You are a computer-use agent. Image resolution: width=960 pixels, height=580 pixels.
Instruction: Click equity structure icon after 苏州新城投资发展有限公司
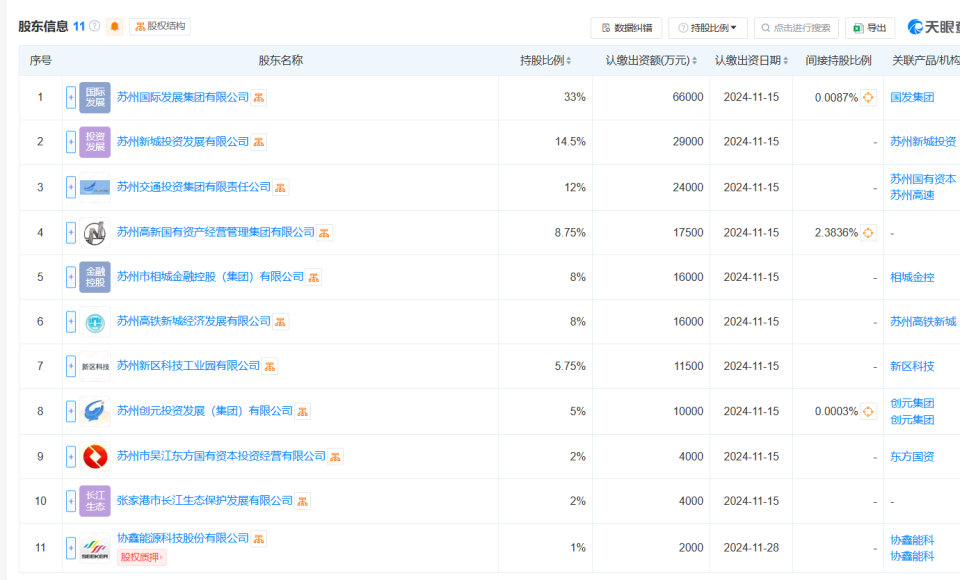259,143
